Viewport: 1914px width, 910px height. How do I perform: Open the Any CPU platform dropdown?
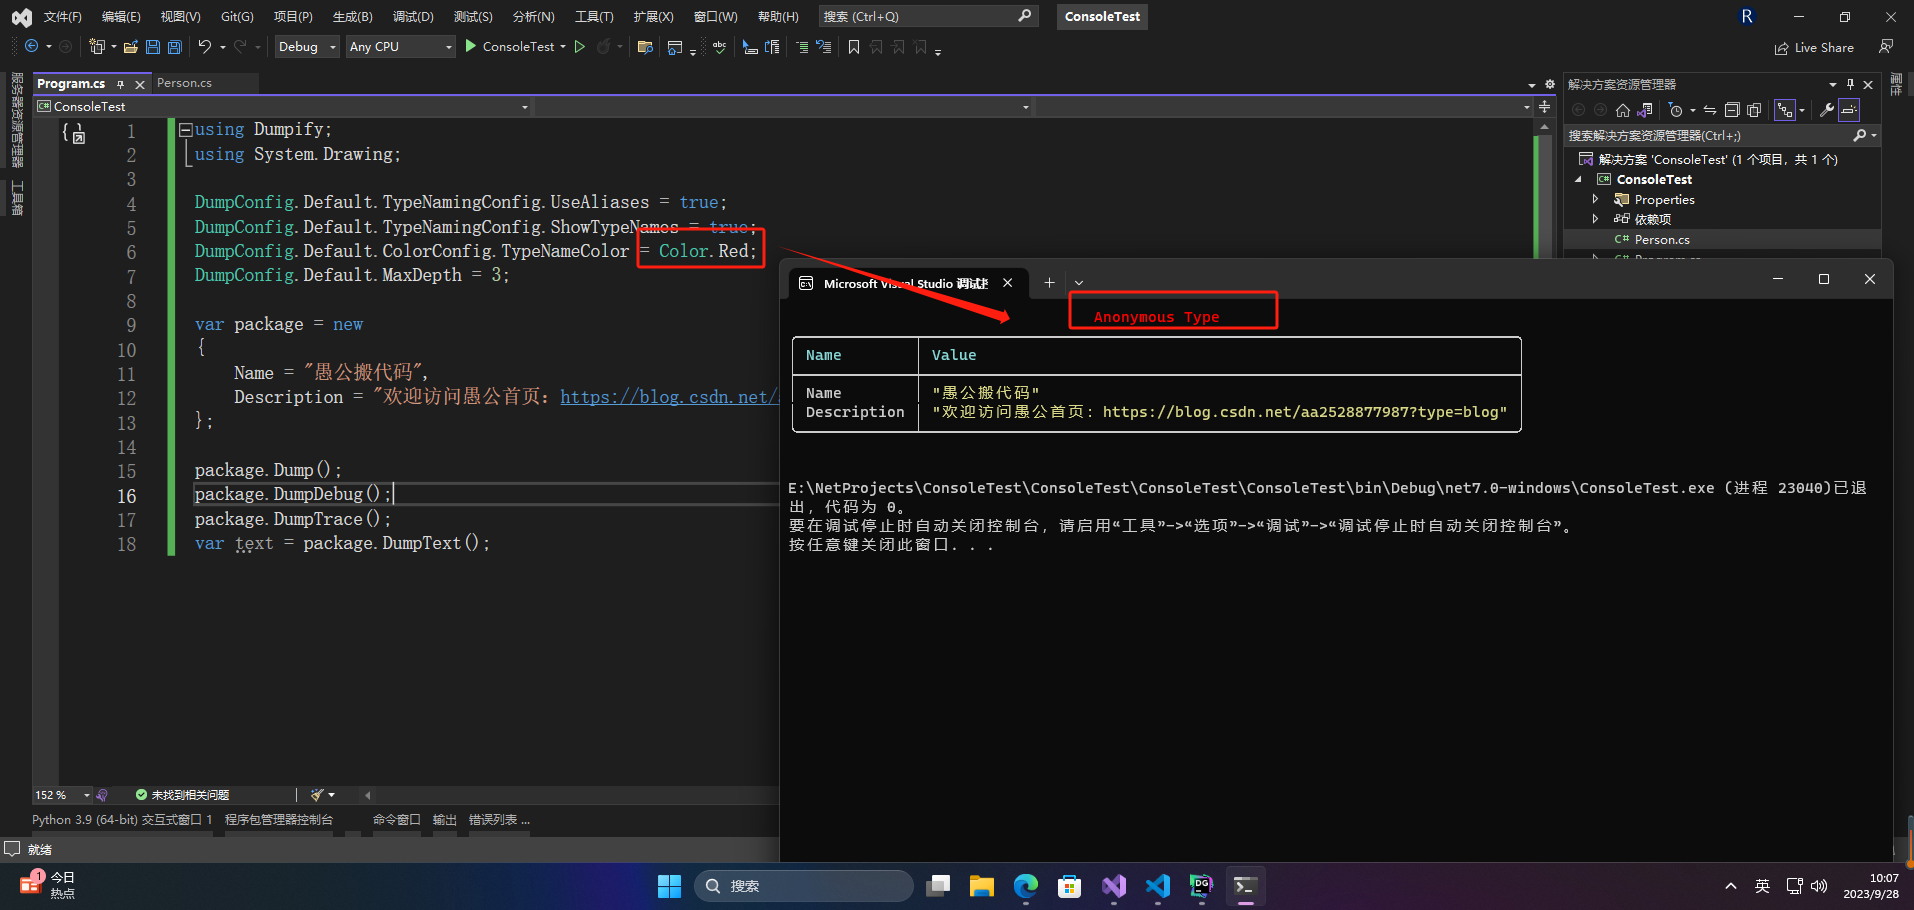tap(400, 47)
